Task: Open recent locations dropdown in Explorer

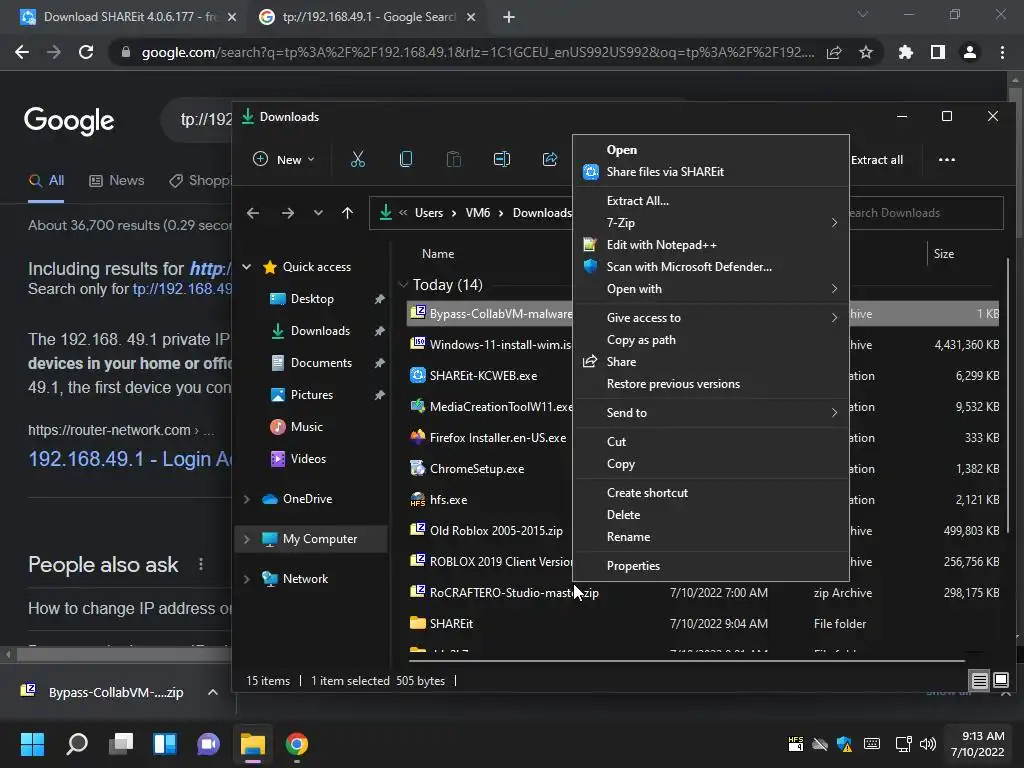Action: (x=318, y=213)
